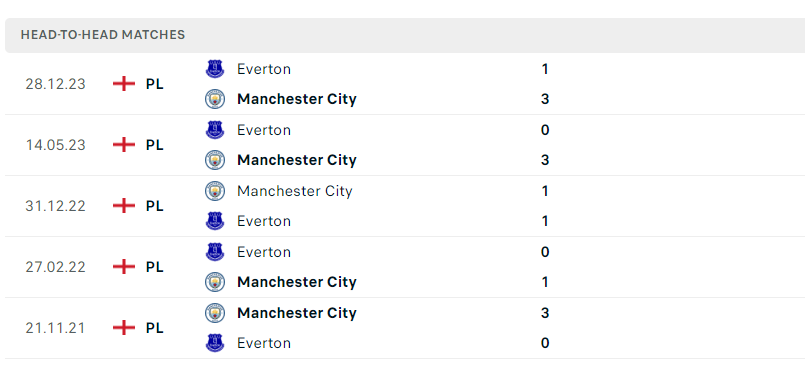Click England flag for 21.11.21 match

pos(124,328)
